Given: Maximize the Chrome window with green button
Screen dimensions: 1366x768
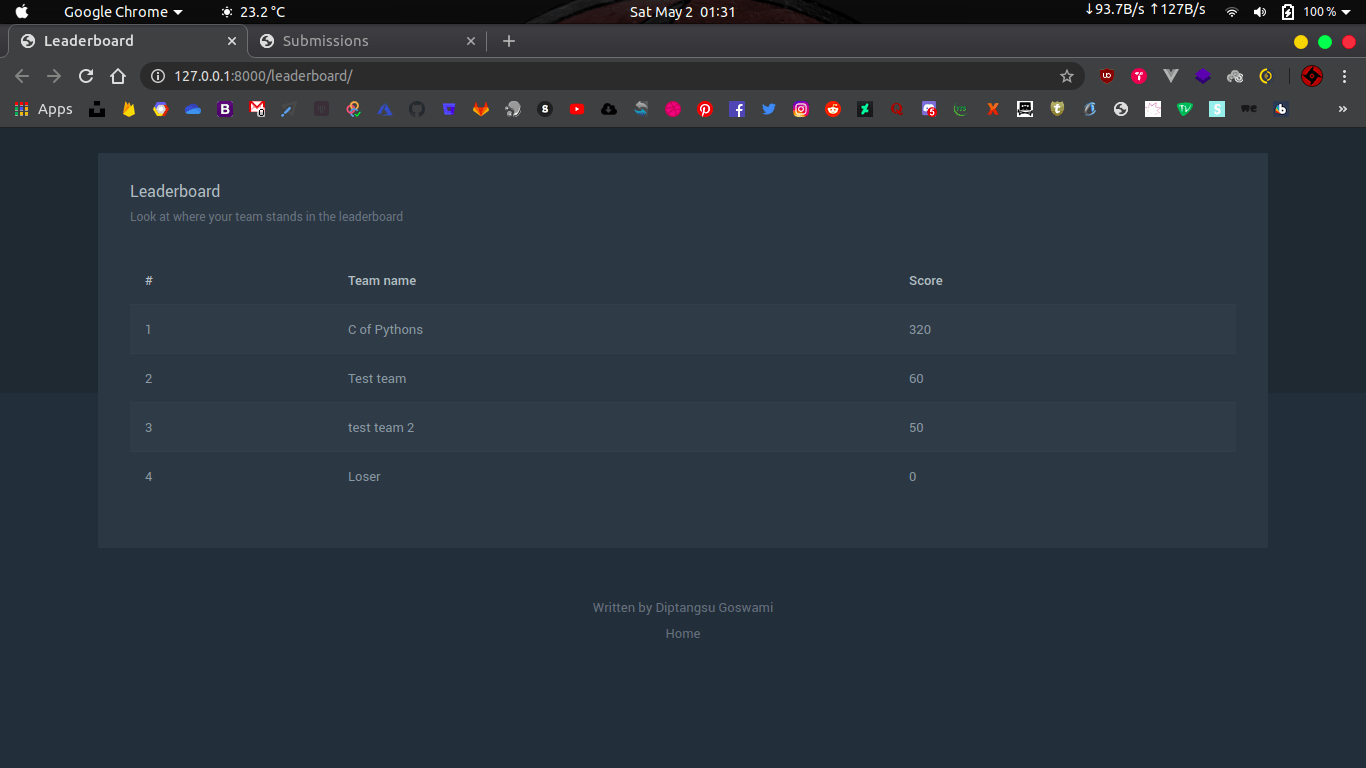Looking at the screenshot, I should 1325,42.
